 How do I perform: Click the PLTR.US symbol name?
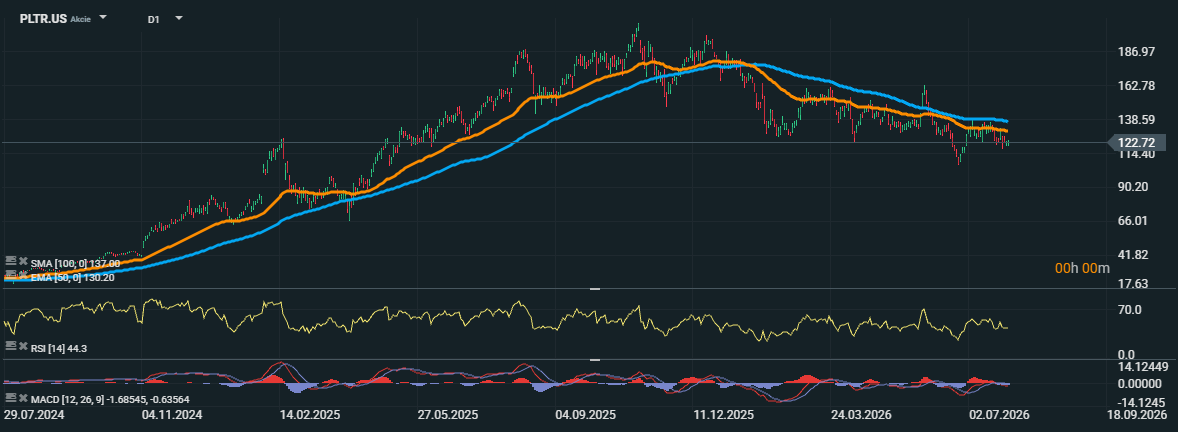[x=44, y=19]
